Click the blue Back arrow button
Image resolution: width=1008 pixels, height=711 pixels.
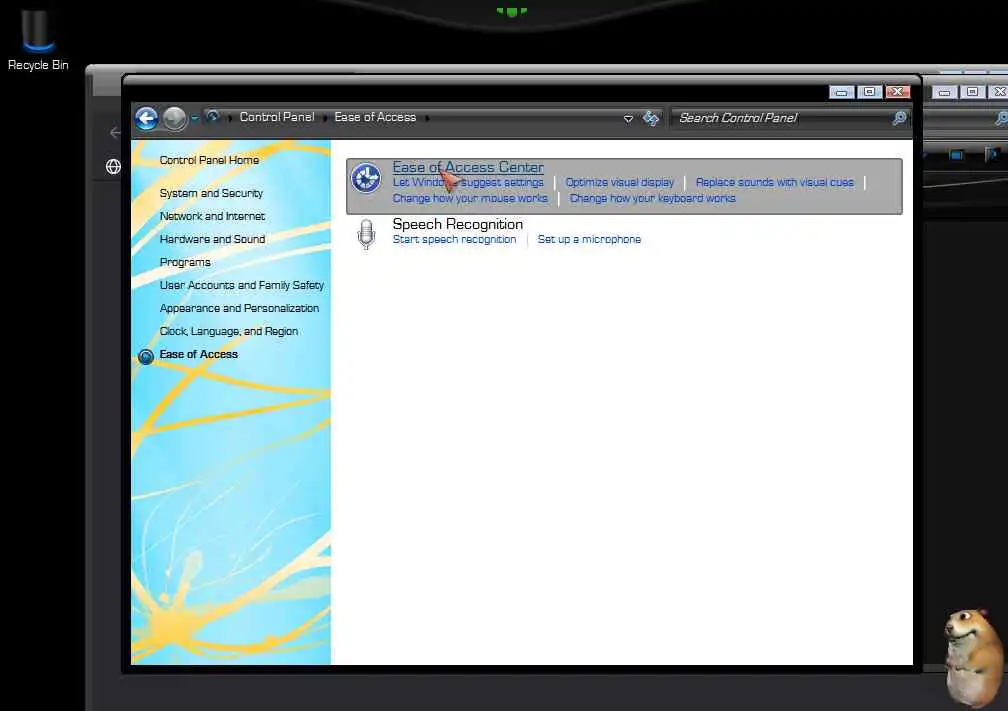pos(147,118)
